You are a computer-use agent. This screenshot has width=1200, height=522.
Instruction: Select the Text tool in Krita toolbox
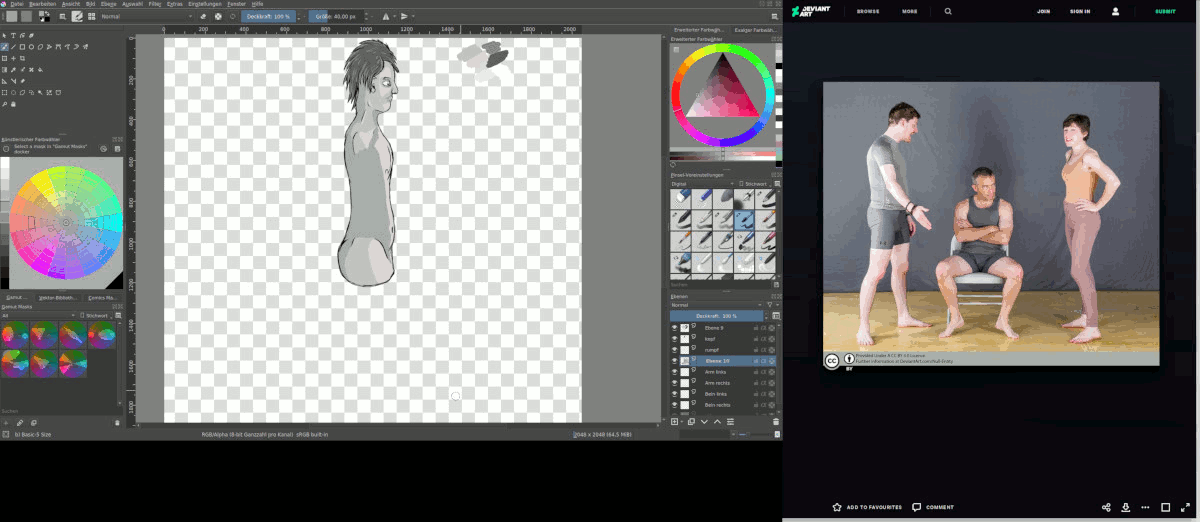coord(13,35)
